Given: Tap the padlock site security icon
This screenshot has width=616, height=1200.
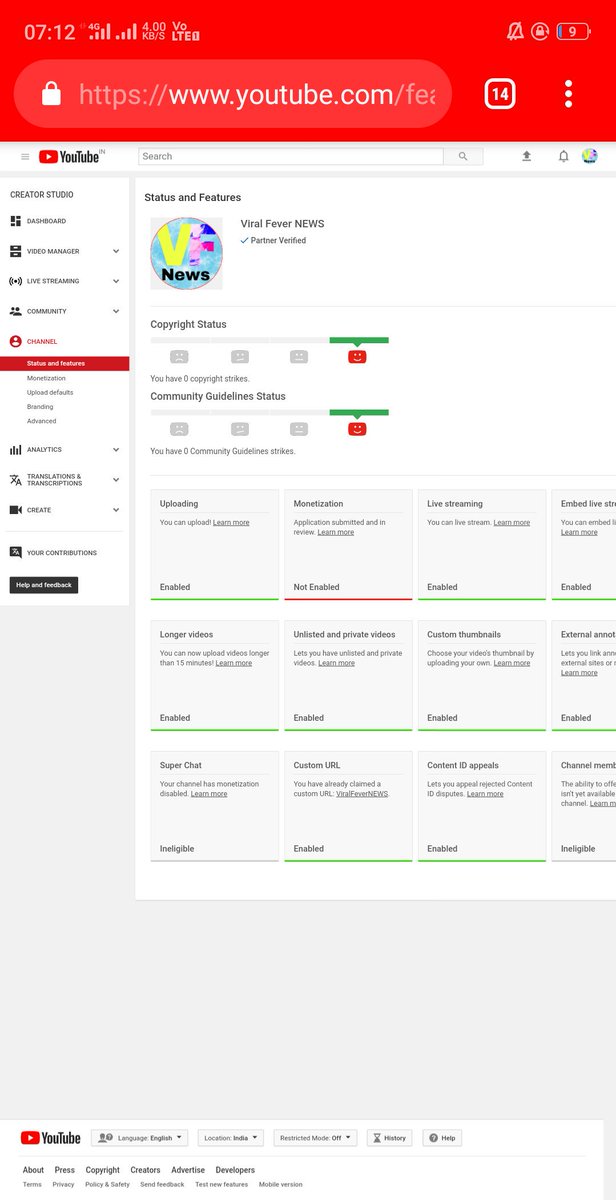Looking at the screenshot, I should [x=51, y=94].
